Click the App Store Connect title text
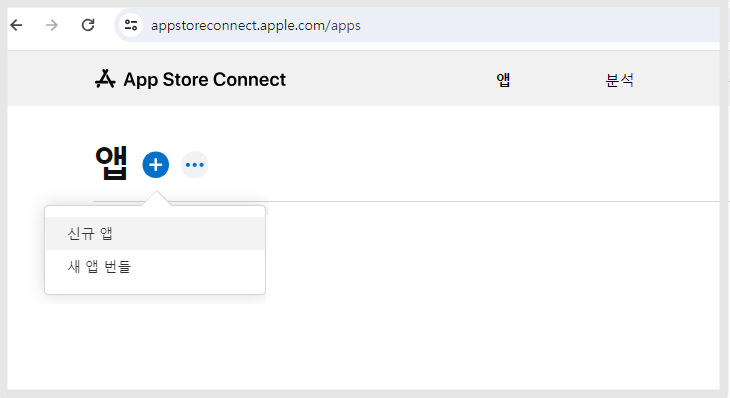Viewport: 730px width, 398px height. coord(204,80)
